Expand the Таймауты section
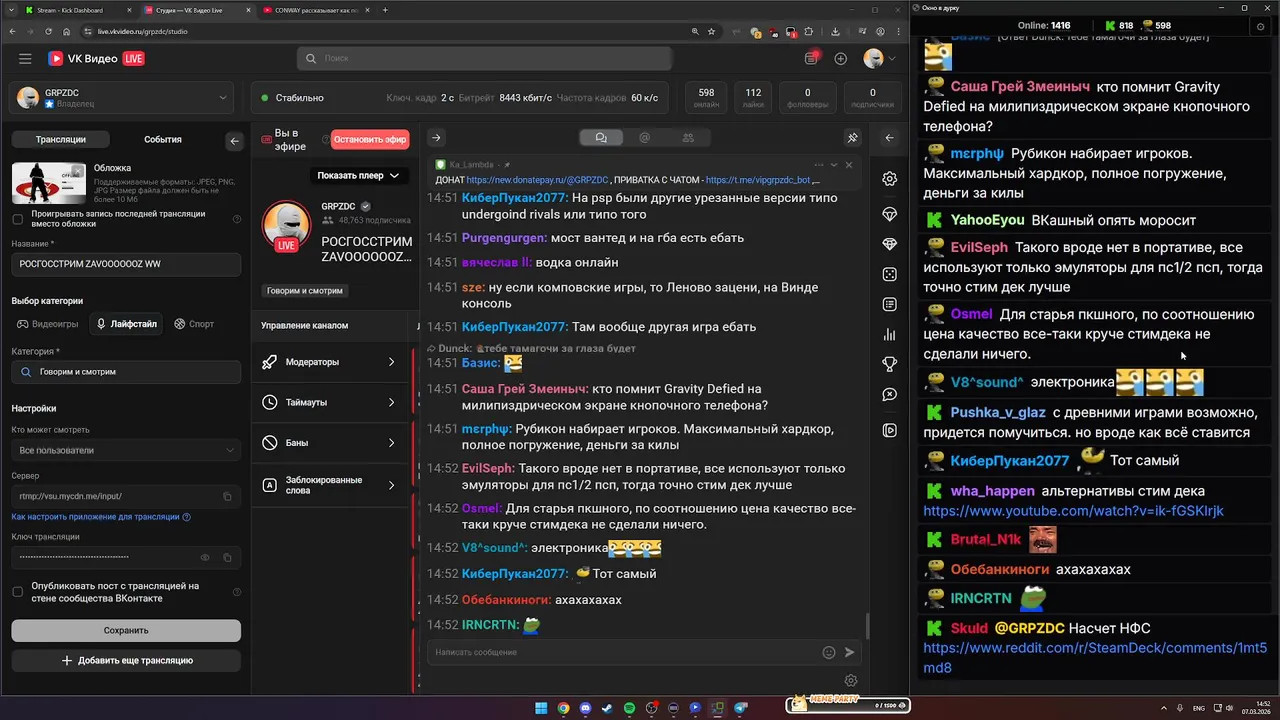Viewport: 1280px width, 720px height. [x=330, y=402]
